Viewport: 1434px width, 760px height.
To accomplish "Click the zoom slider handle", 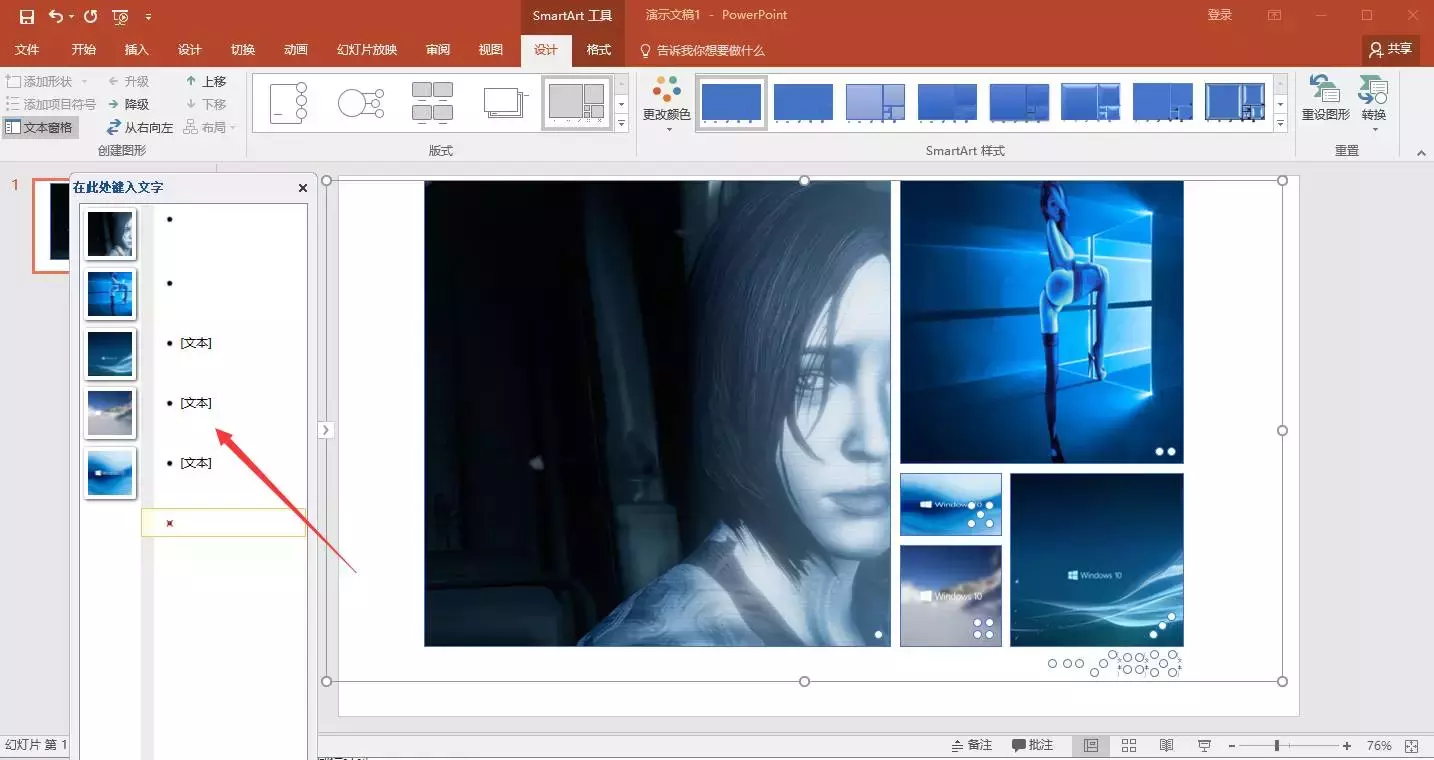I will click(1277, 746).
